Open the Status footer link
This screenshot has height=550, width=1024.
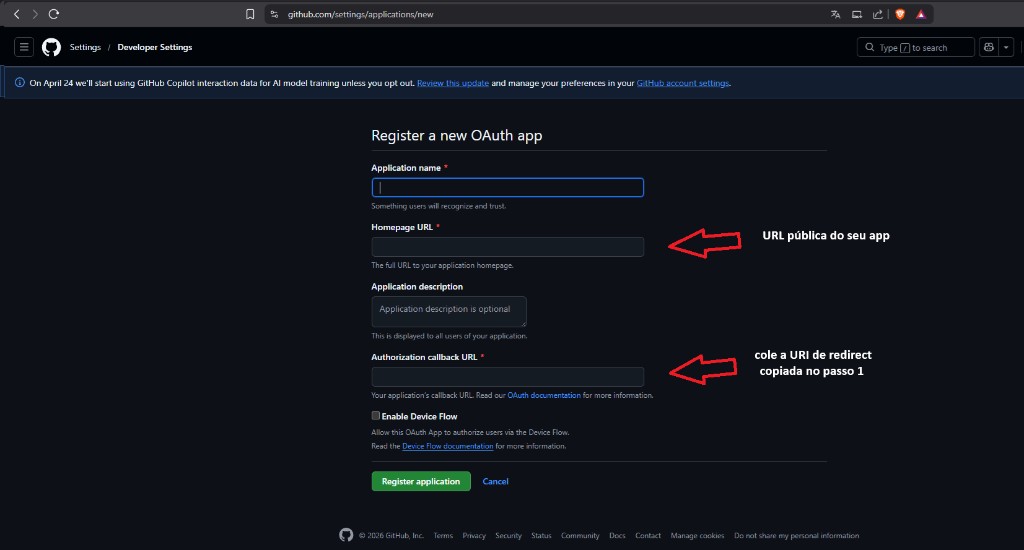pos(541,536)
